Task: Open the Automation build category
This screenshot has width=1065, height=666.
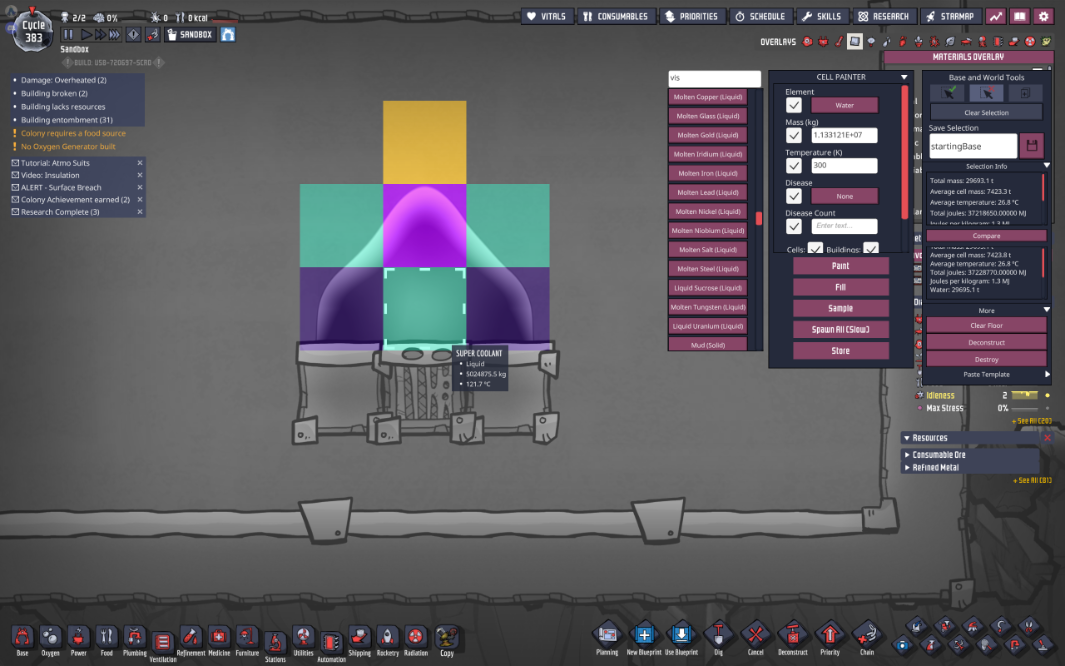Action: 331,644
